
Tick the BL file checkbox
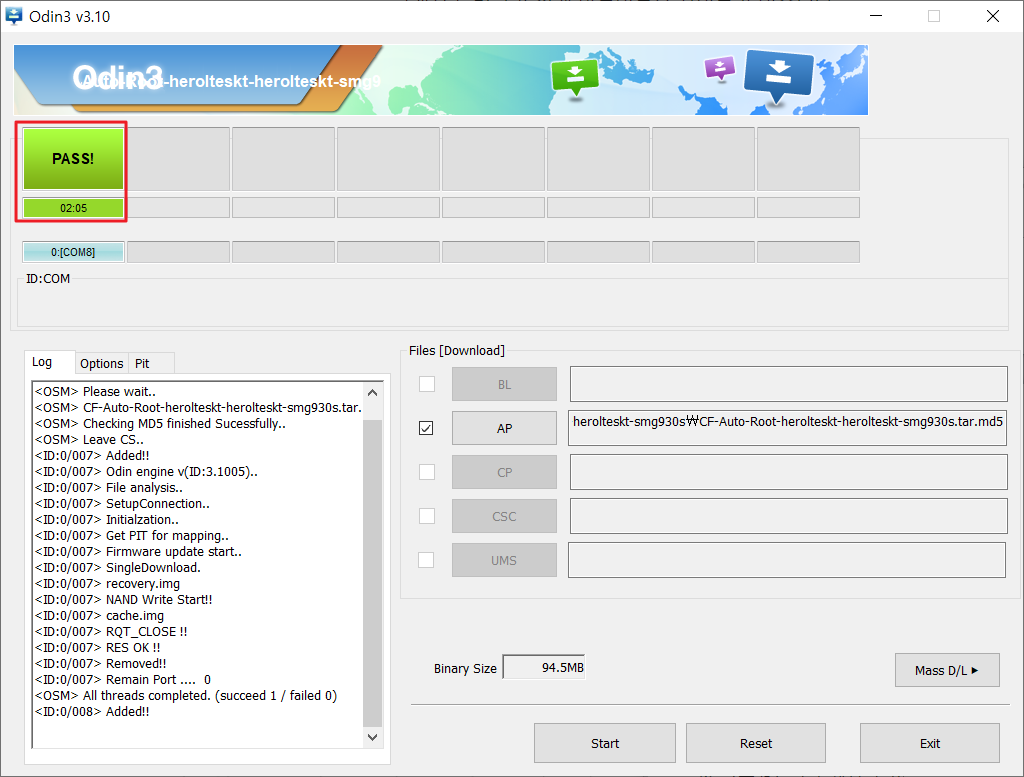click(x=426, y=384)
